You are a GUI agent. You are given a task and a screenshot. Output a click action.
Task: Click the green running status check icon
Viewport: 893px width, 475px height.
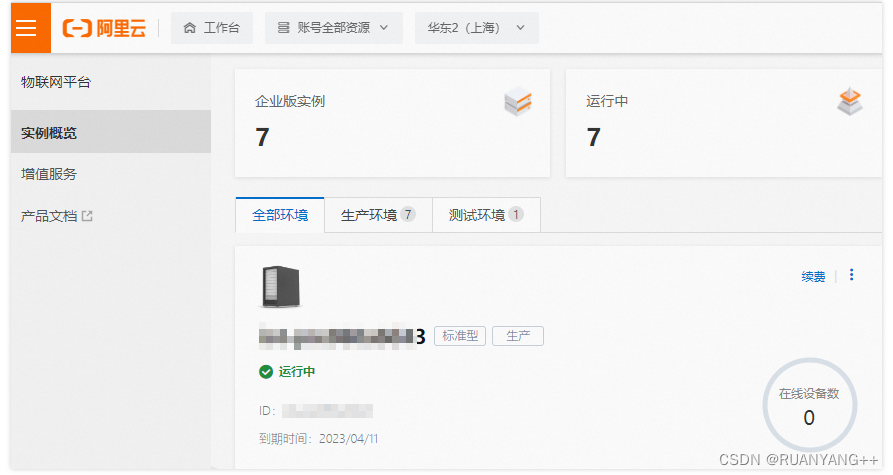266,372
